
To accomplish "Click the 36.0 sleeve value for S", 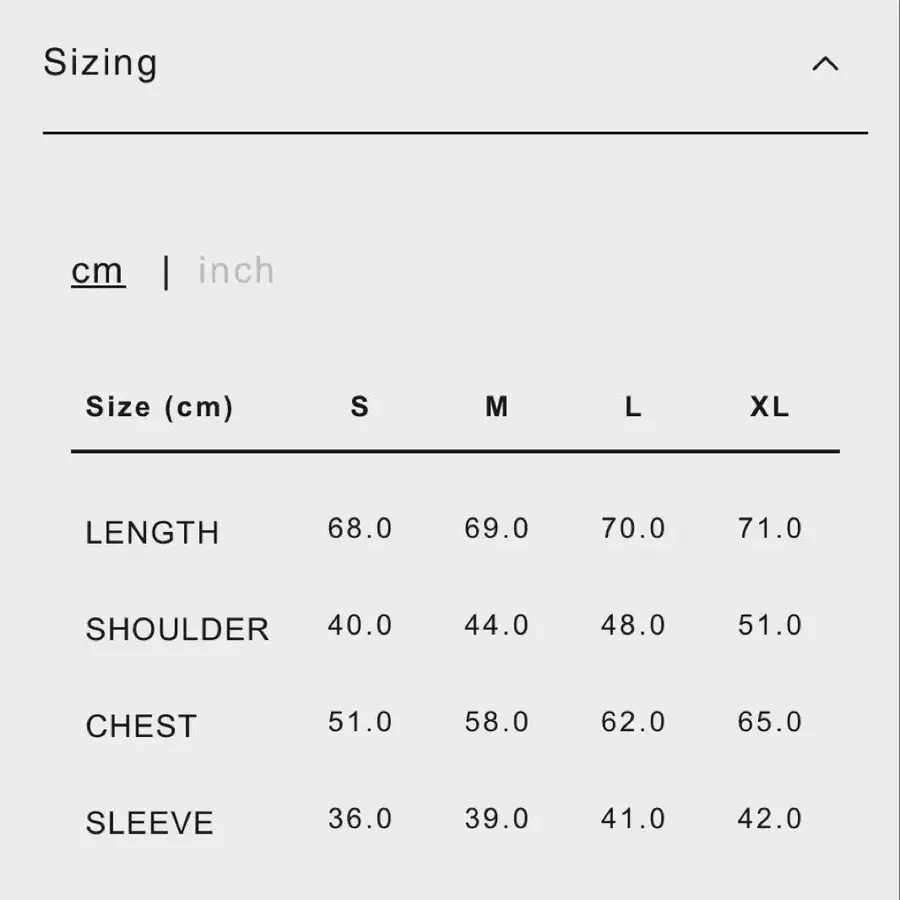I will 360,819.
